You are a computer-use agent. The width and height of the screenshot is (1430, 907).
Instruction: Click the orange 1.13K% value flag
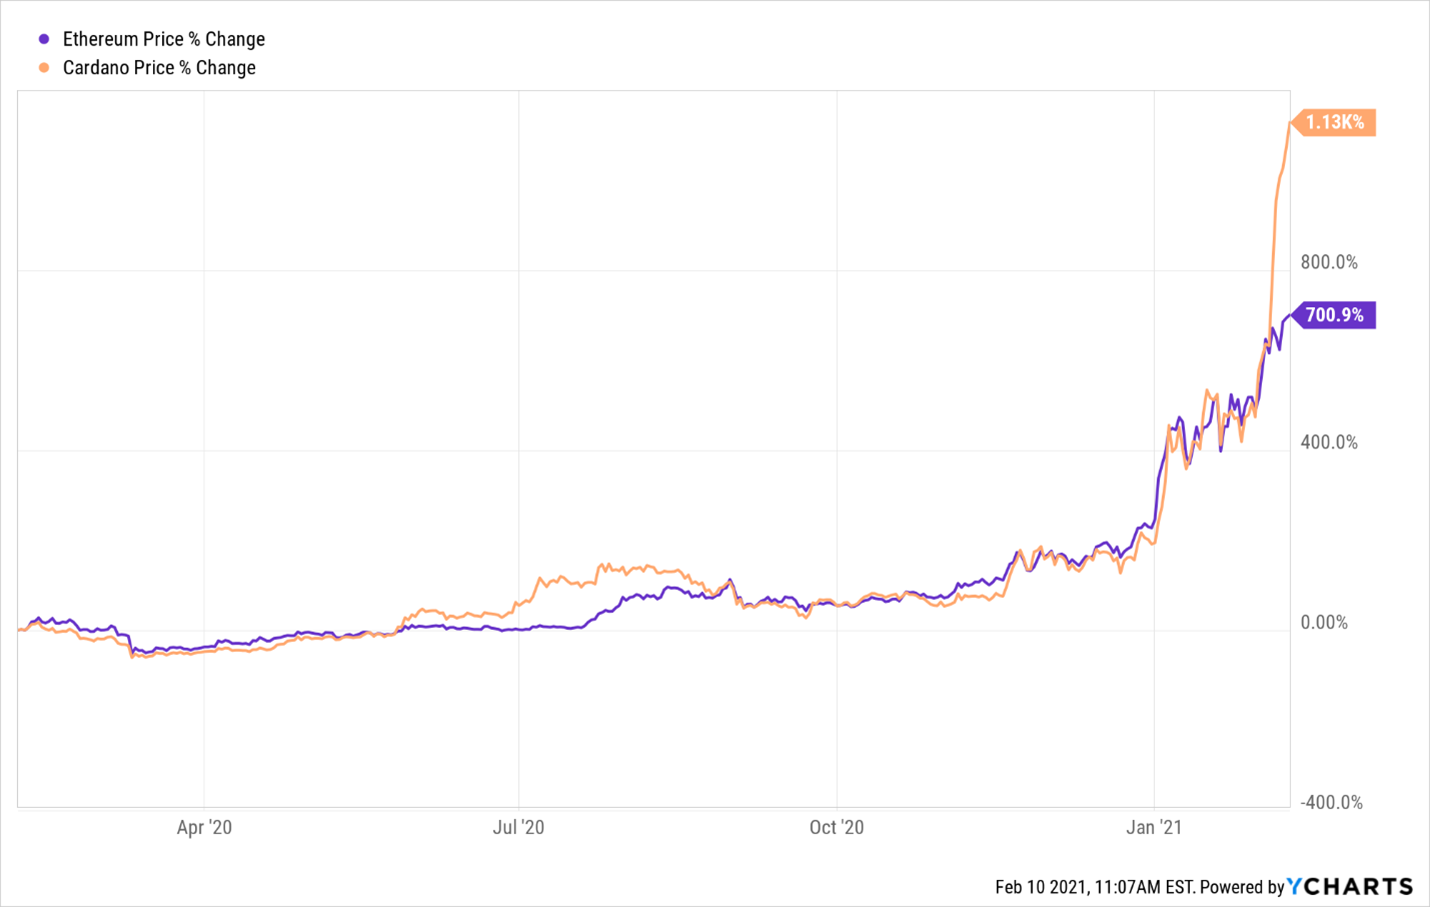click(1334, 122)
